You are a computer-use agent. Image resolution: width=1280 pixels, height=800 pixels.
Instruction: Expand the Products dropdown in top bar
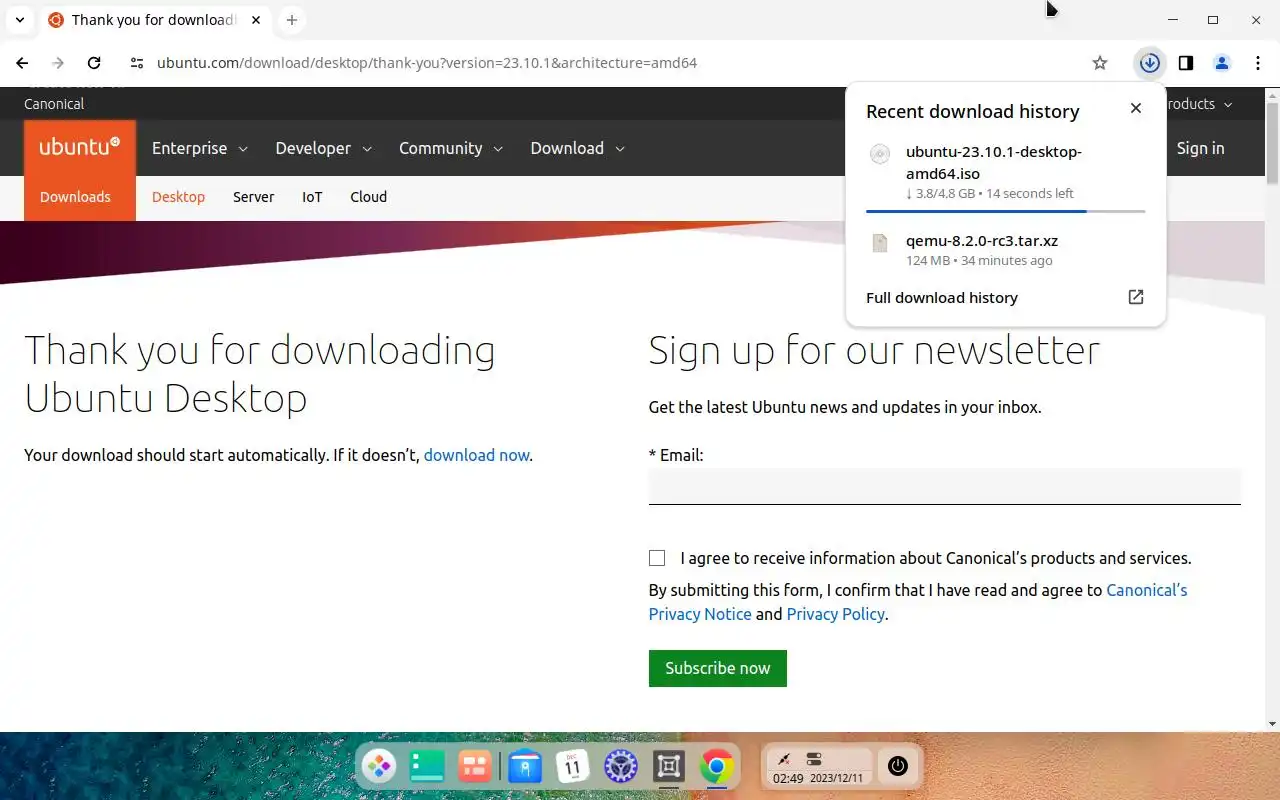pyautogui.click(x=1199, y=104)
